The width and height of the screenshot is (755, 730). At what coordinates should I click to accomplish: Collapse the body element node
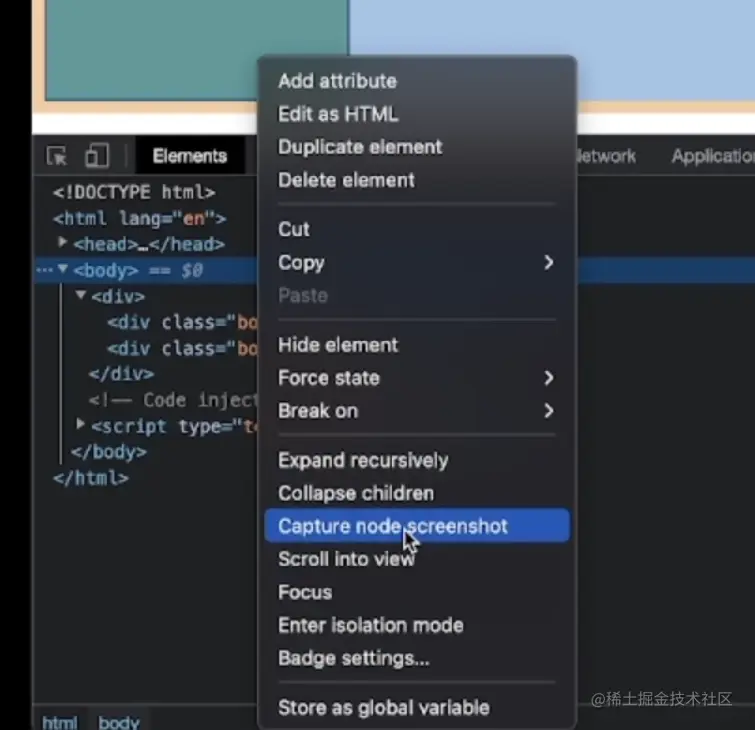click(x=63, y=268)
